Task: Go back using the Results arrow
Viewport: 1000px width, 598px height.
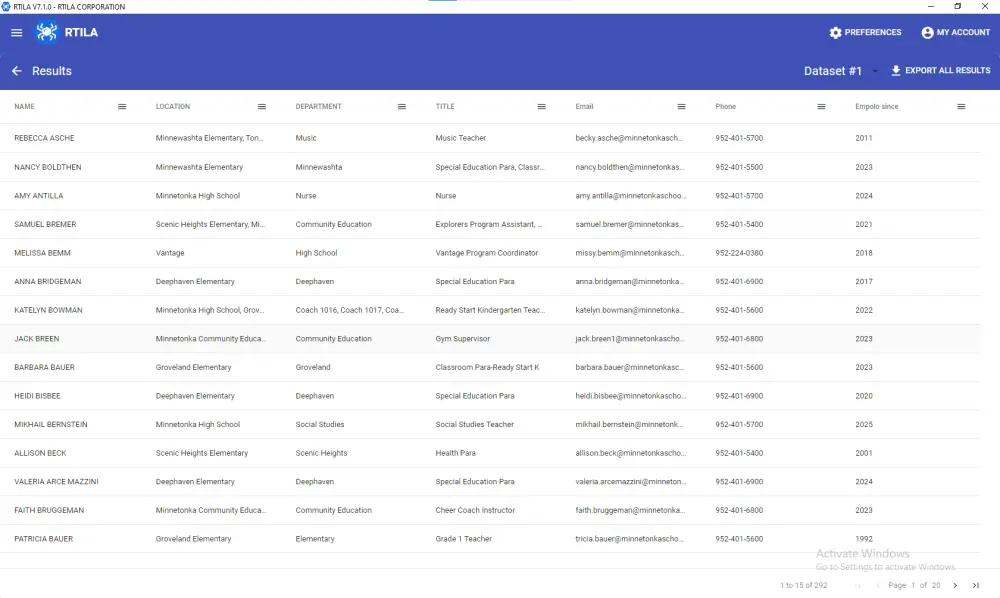Action: pos(17,71)
